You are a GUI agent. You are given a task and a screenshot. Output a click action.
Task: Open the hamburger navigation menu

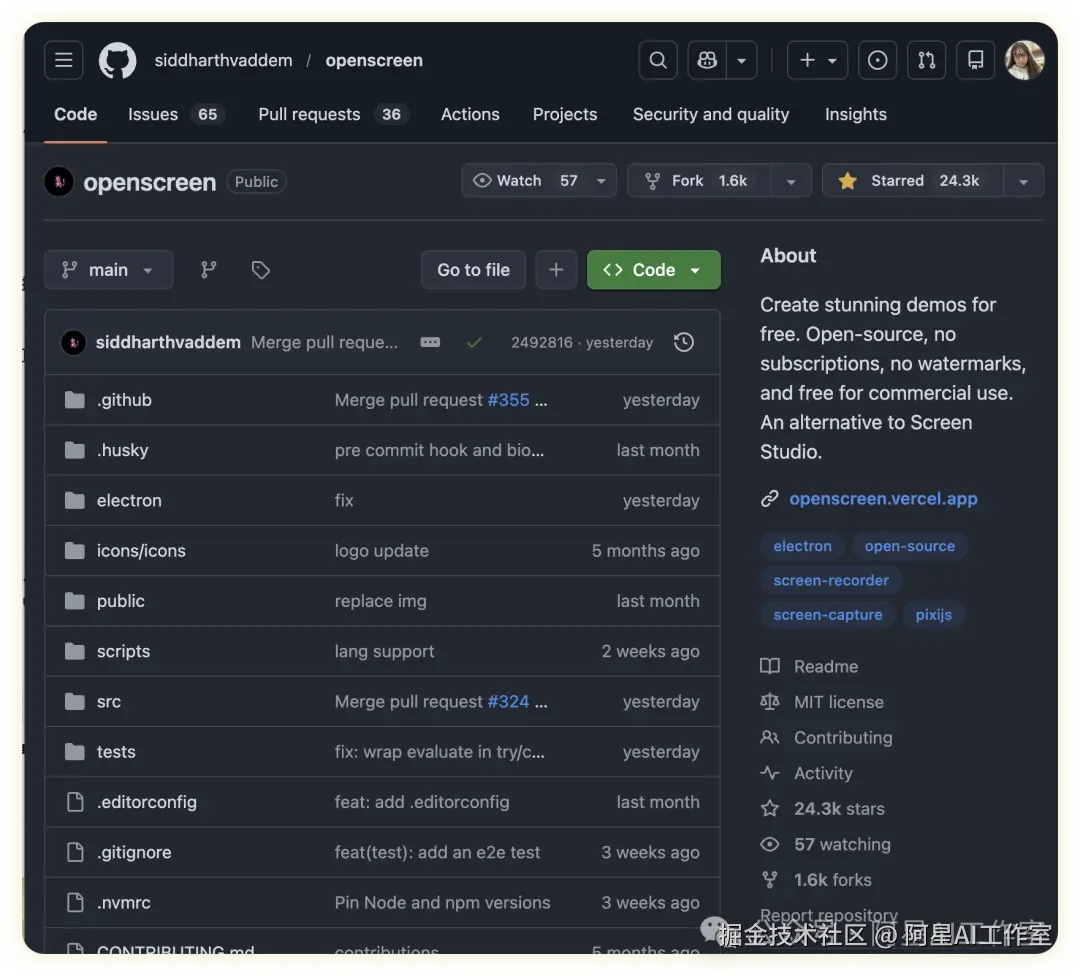[63, 61]
